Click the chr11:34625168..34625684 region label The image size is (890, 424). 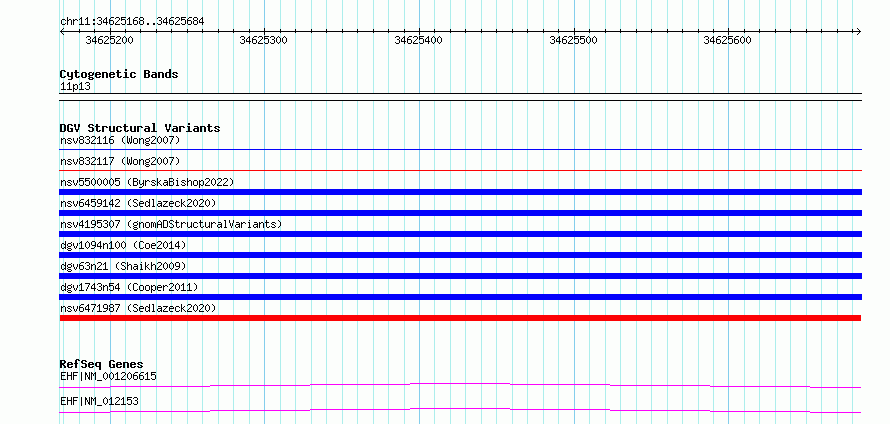pyautogui.click(x=132, y=22)
